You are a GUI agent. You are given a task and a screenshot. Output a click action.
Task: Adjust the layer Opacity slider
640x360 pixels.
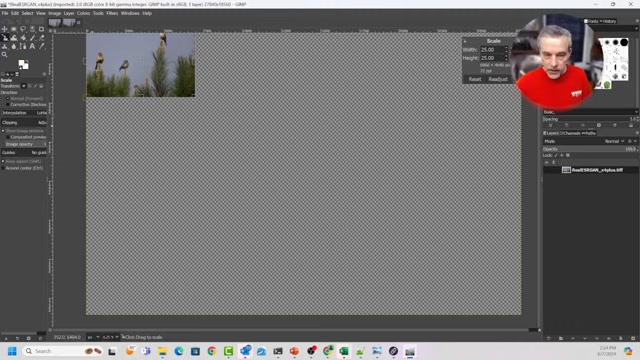590,149
